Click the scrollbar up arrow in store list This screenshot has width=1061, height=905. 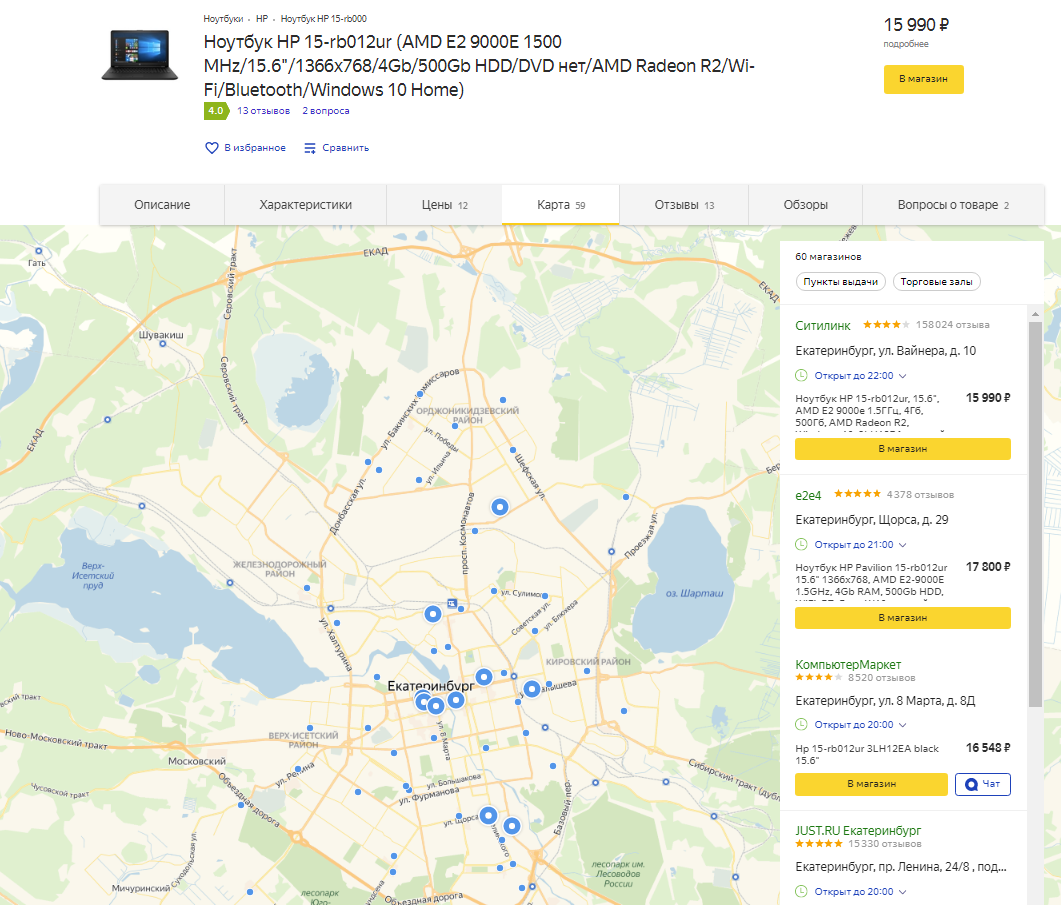(x=1035, y=314)
